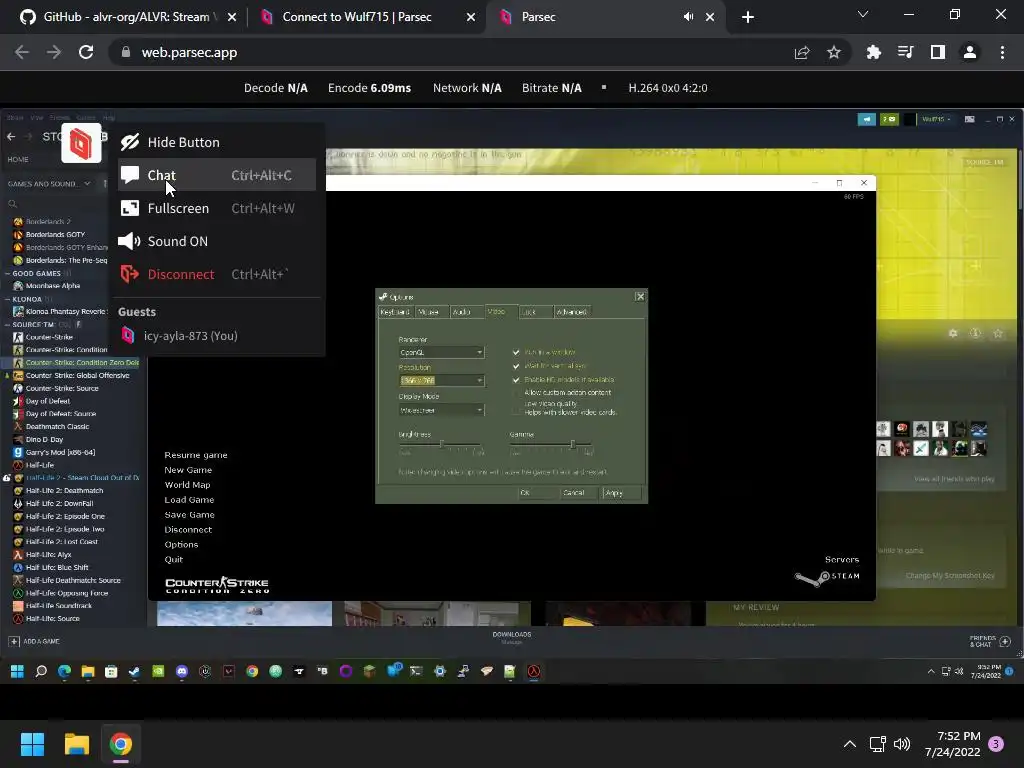Open Chat from the Parsec menu
This screenshot has width=1024, height=768.
217,175
